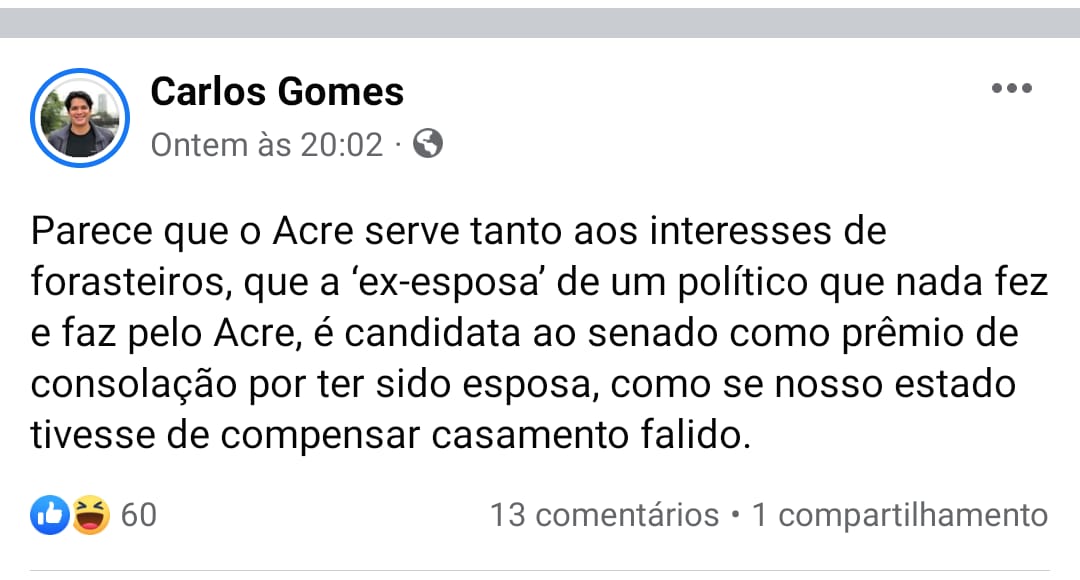Open the three-dot post options menu
Image resolution: width=1080 pixels, height=580 pixels.
(1011, 89)
